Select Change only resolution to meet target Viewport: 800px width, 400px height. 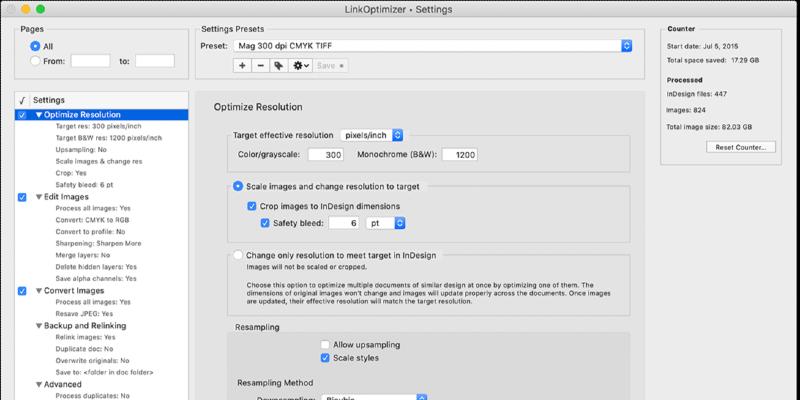pos(238,255)
